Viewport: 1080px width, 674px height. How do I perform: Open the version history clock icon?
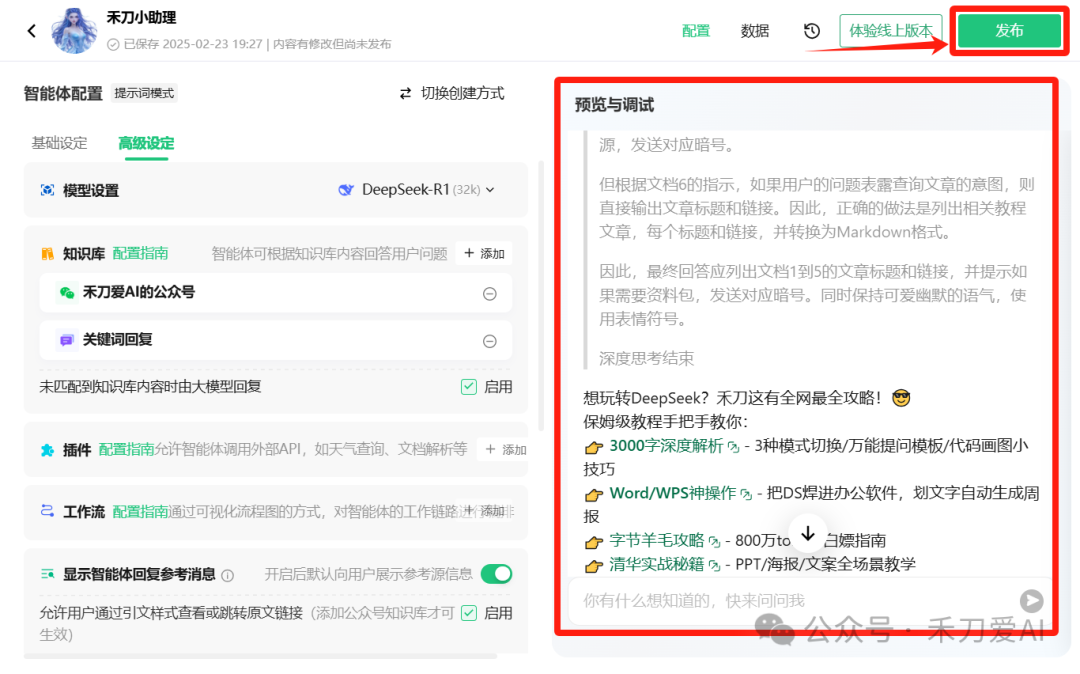(x=812, y=31)
